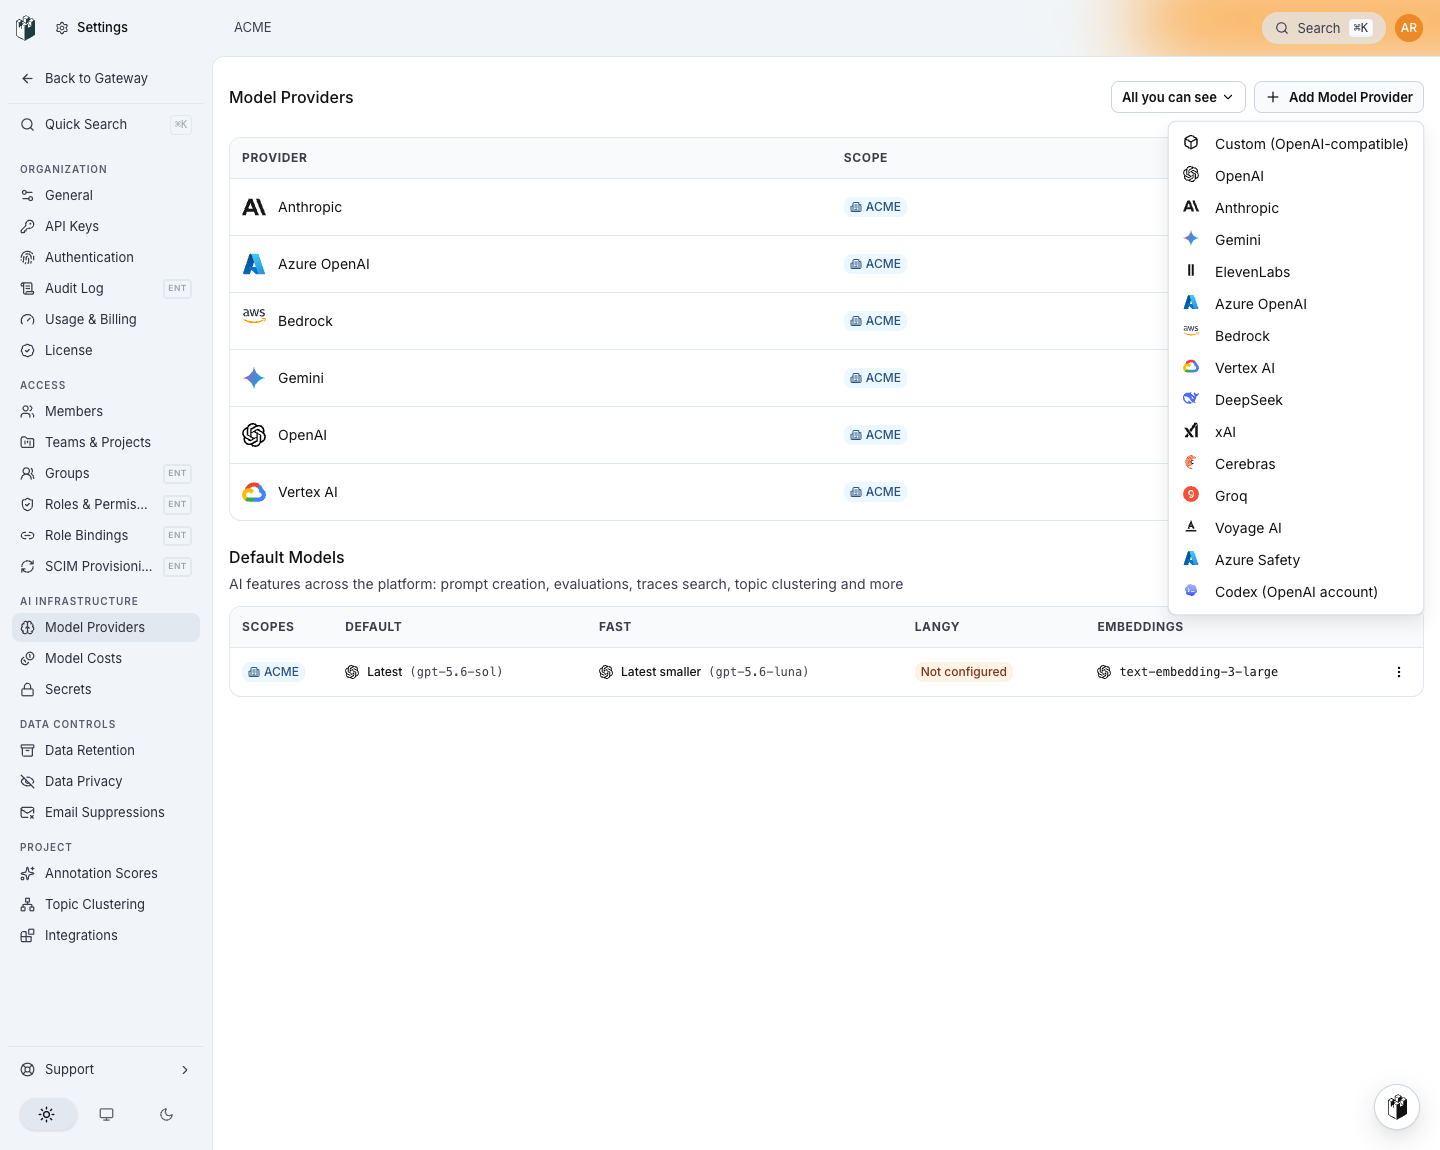
Task: Click the xAI icon in dropdown list
Action: point(1191,431)
